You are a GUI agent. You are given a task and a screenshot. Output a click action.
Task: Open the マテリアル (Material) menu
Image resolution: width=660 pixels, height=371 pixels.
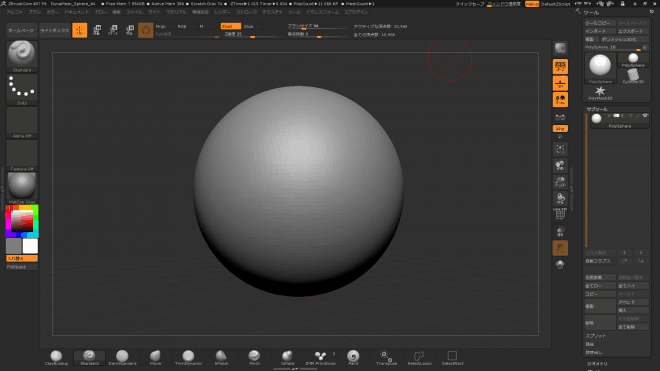tap(176, 12)
